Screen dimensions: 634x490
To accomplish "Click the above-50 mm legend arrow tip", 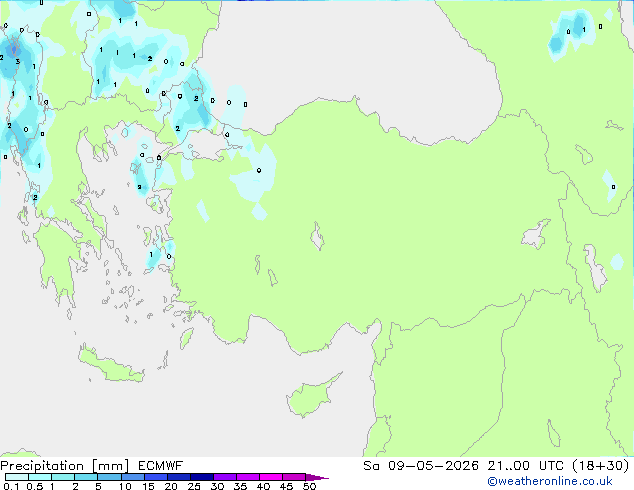I will coord(317,477).
